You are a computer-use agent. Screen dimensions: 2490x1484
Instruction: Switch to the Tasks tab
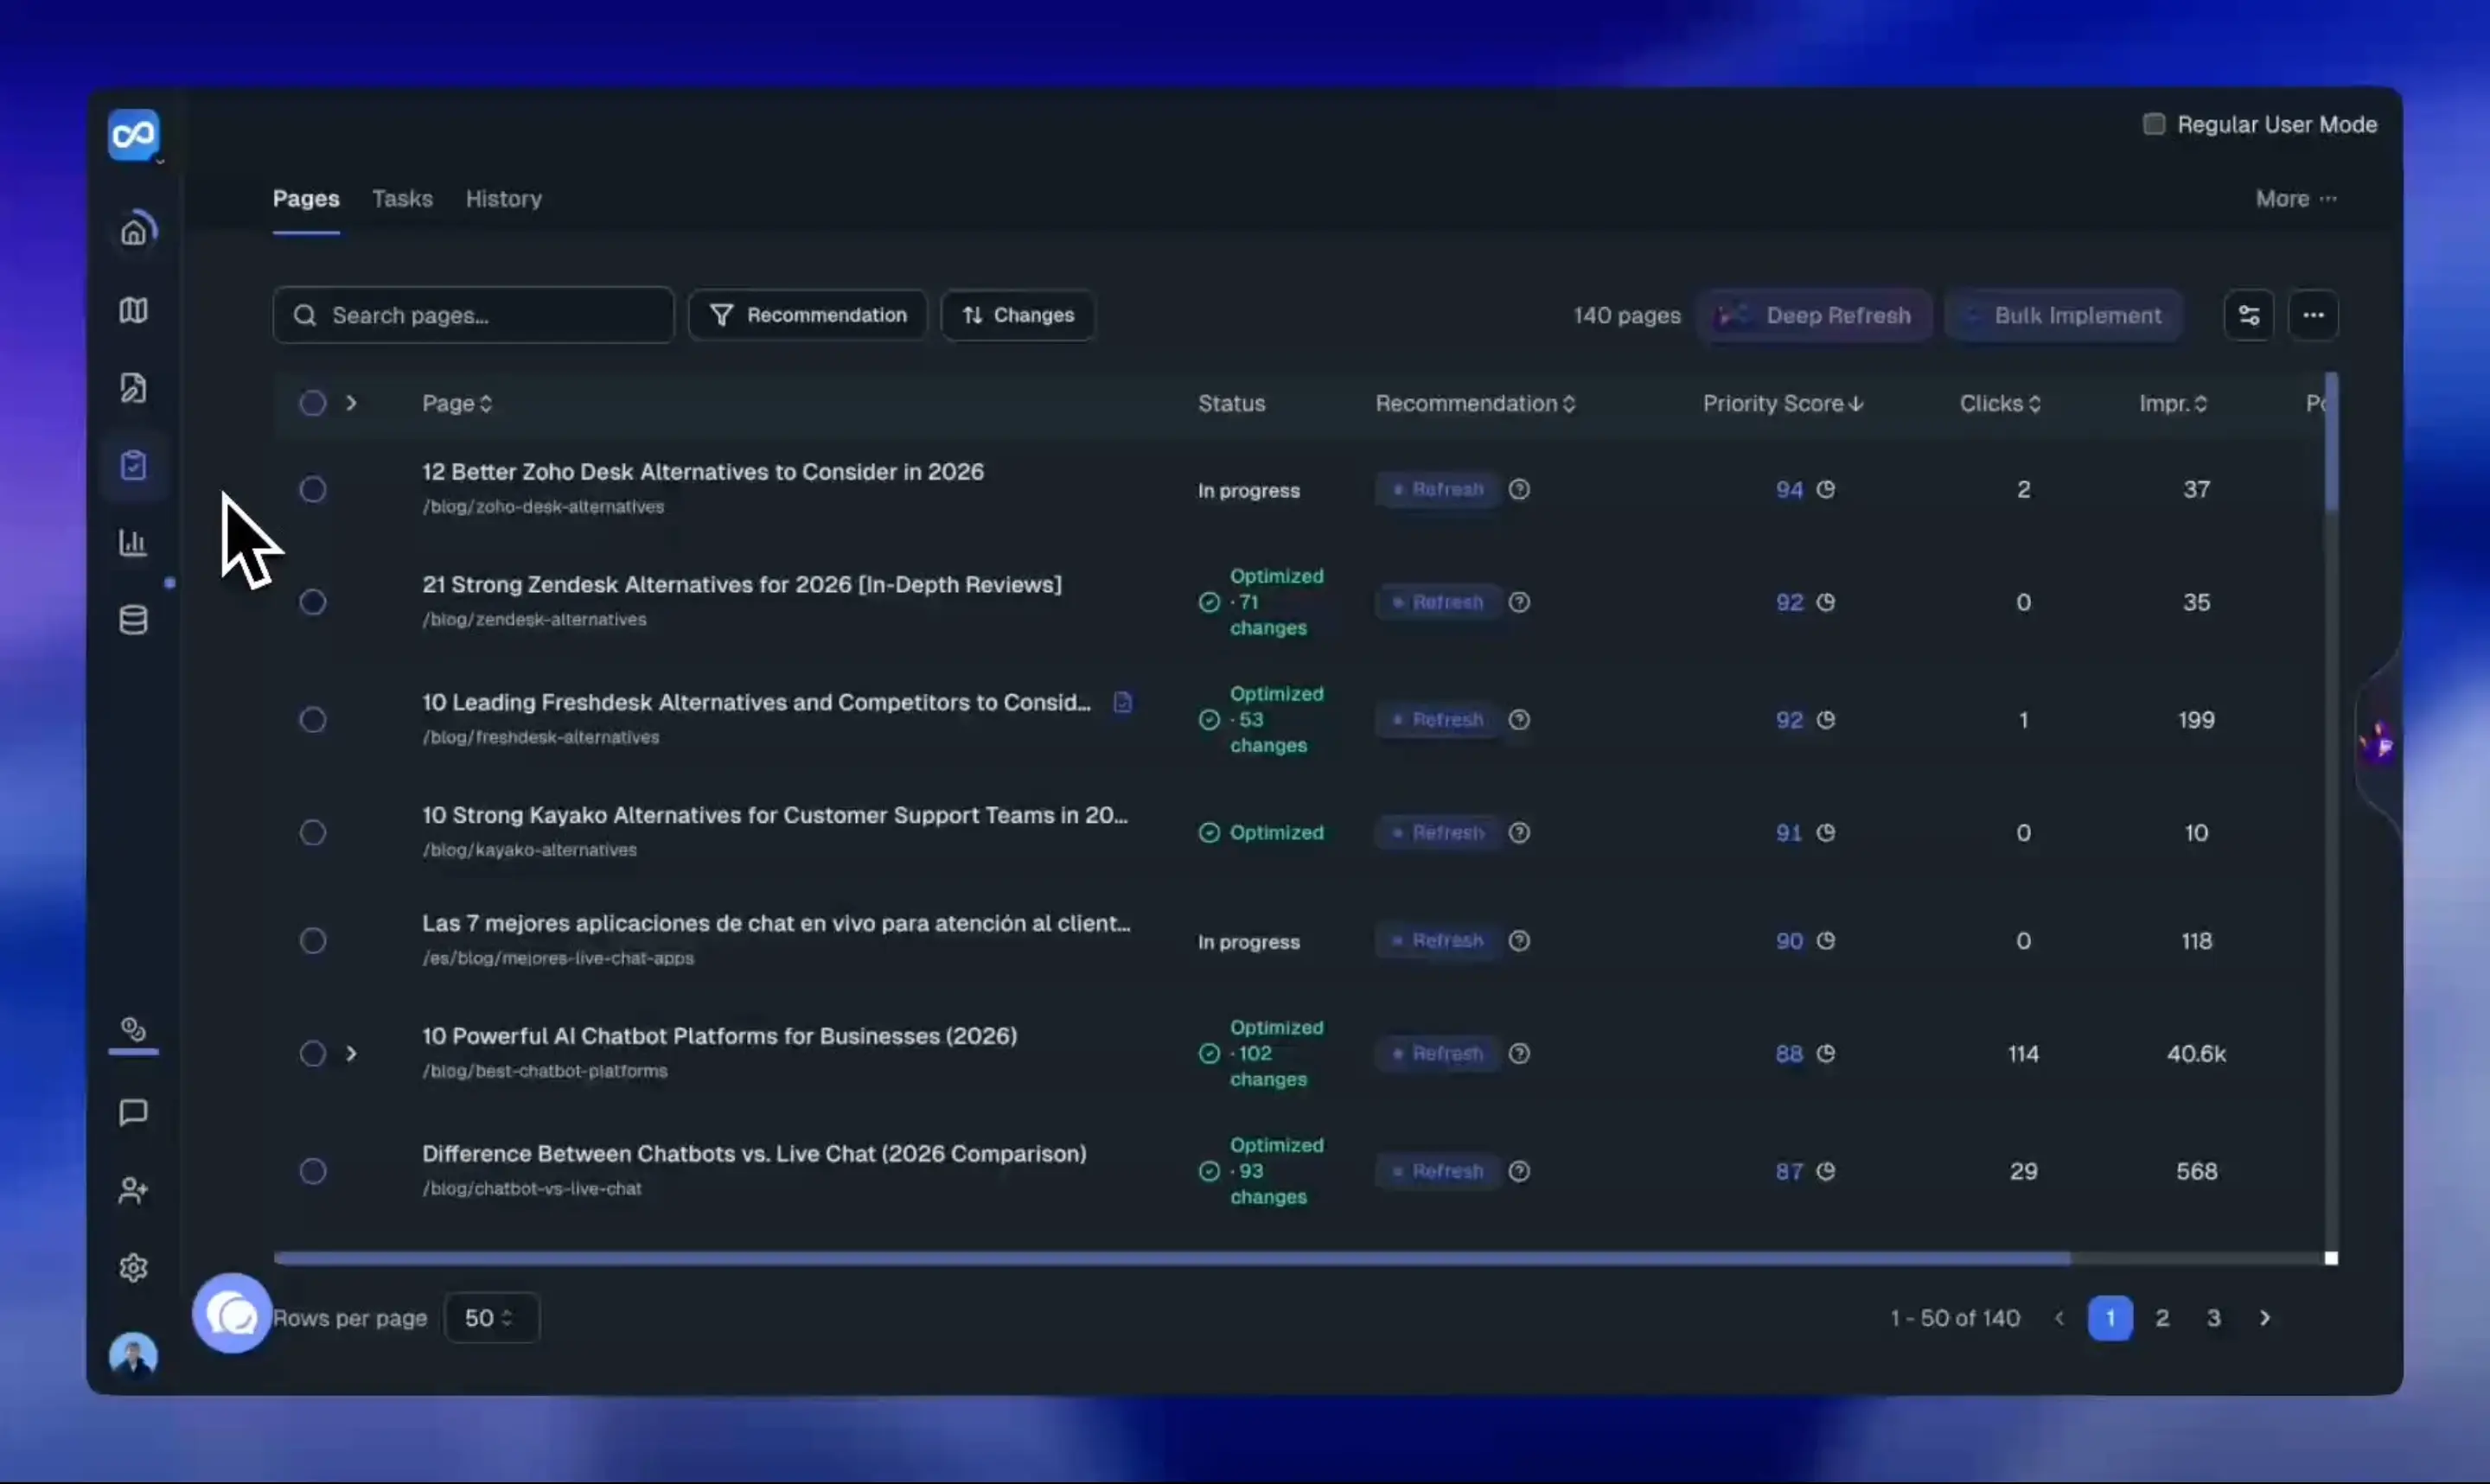402,199
